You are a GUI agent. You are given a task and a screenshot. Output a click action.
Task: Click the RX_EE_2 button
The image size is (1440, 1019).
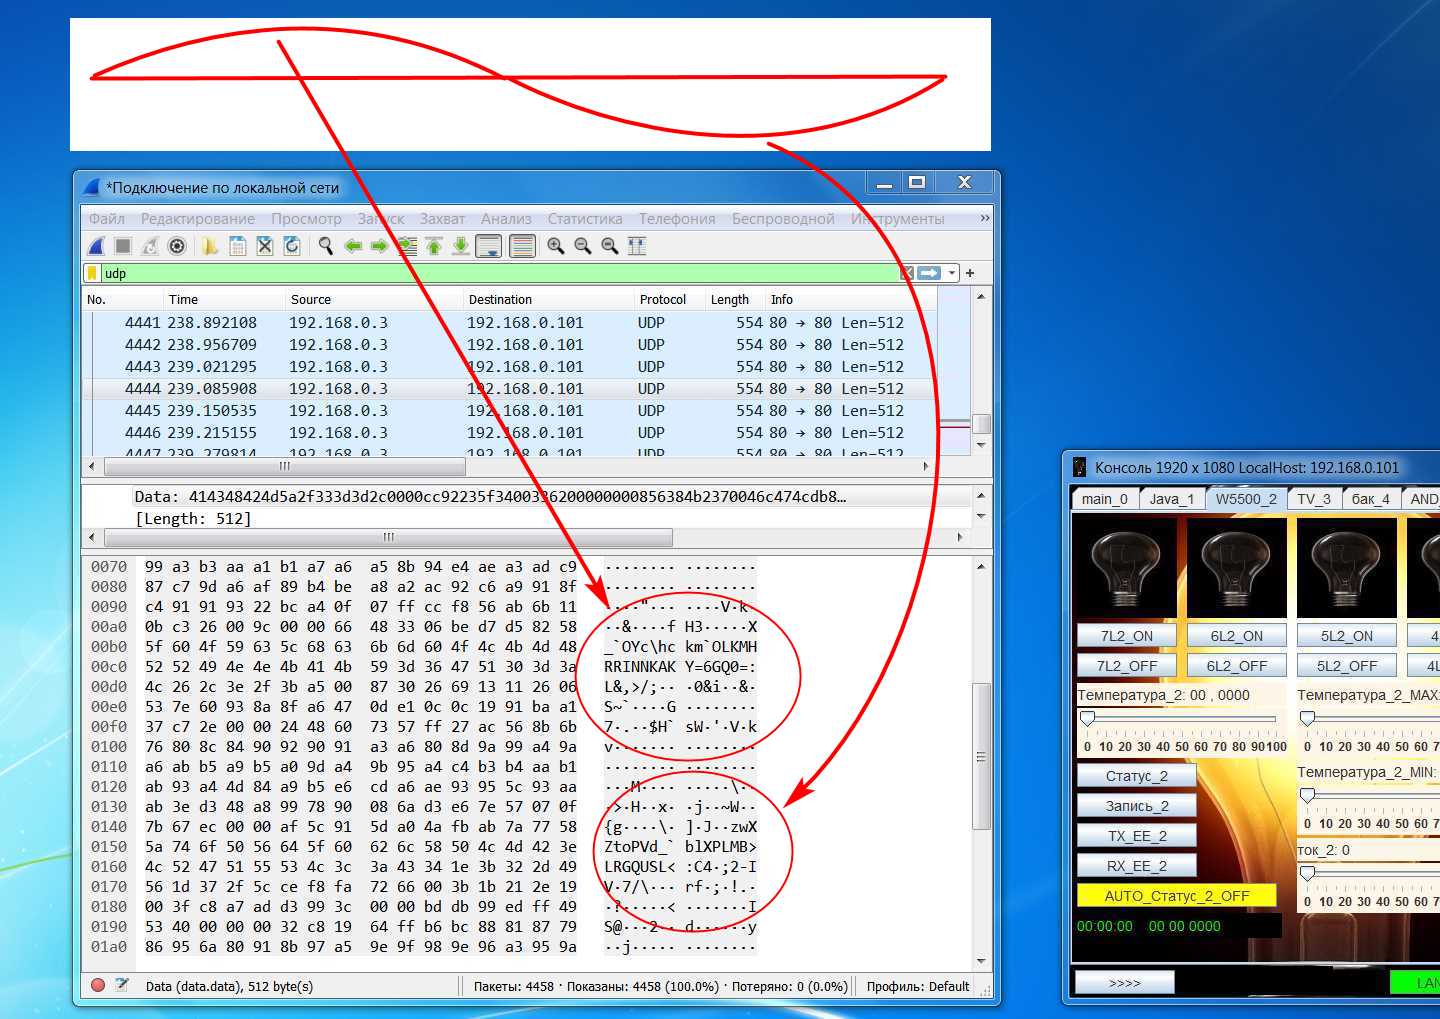(1137, 865)
